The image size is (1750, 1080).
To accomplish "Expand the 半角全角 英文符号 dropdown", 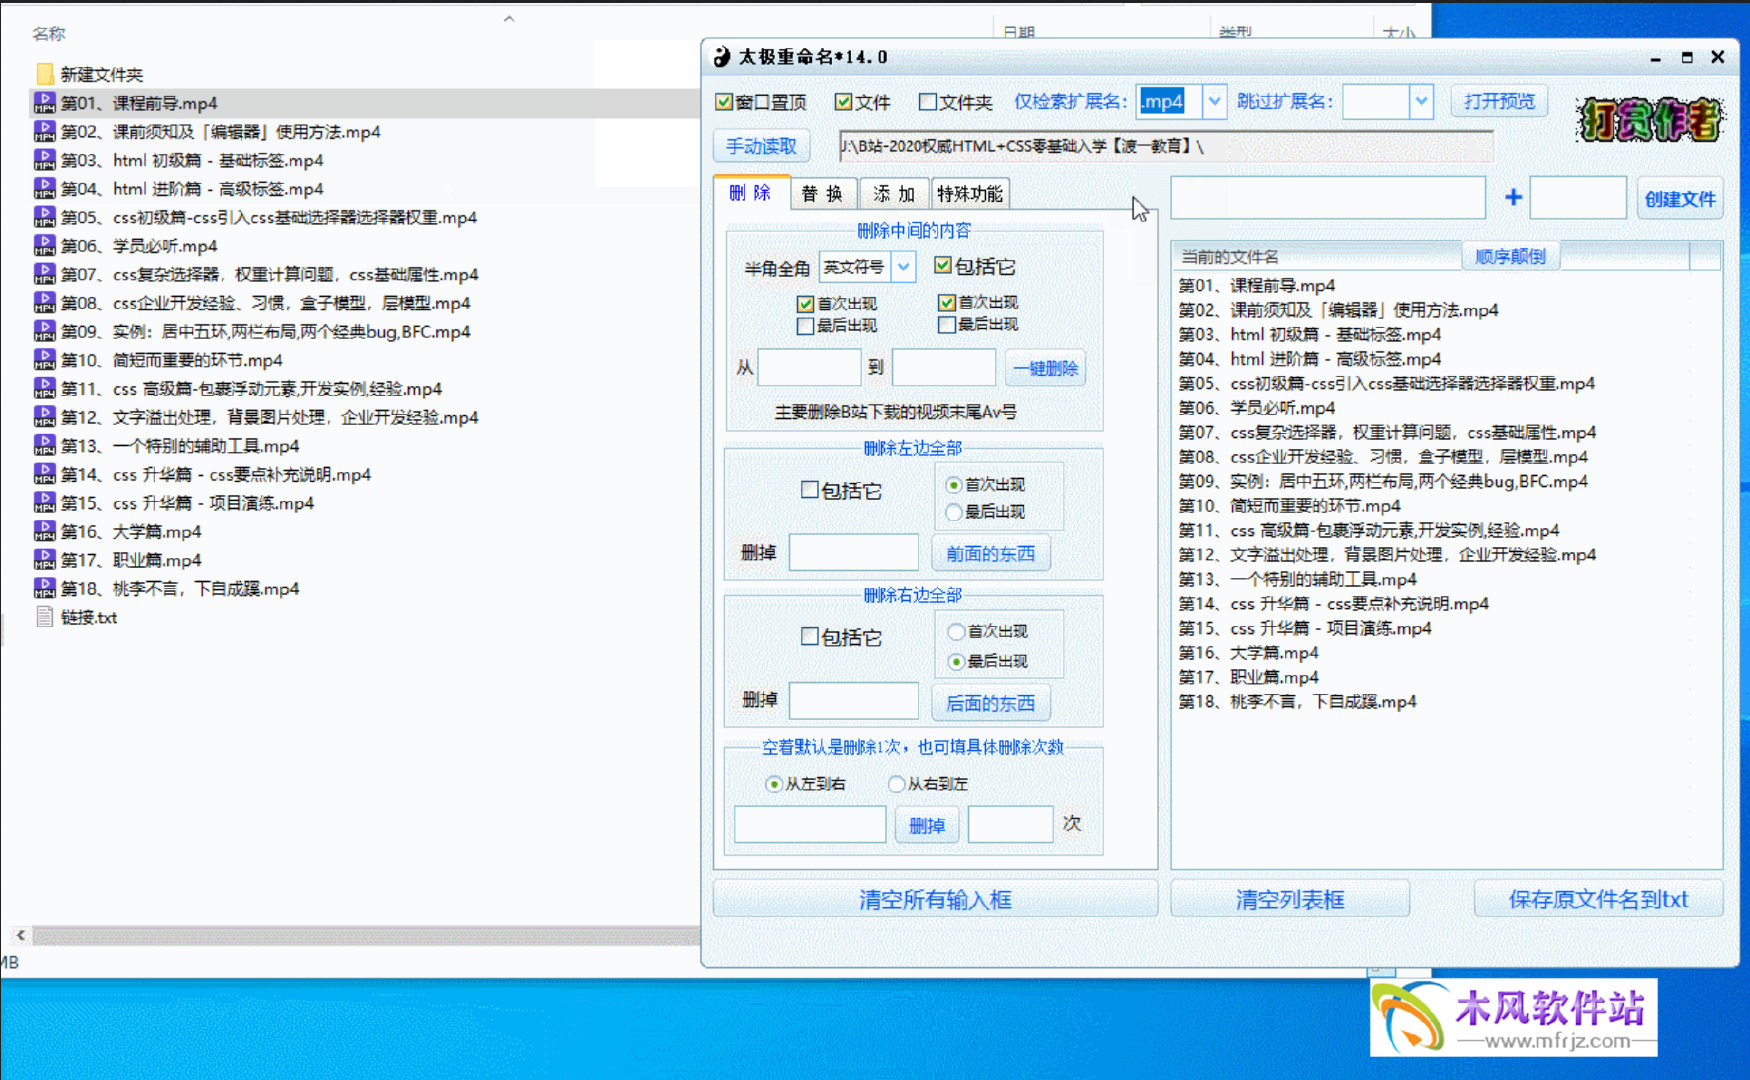I will [x=903, y=267].
